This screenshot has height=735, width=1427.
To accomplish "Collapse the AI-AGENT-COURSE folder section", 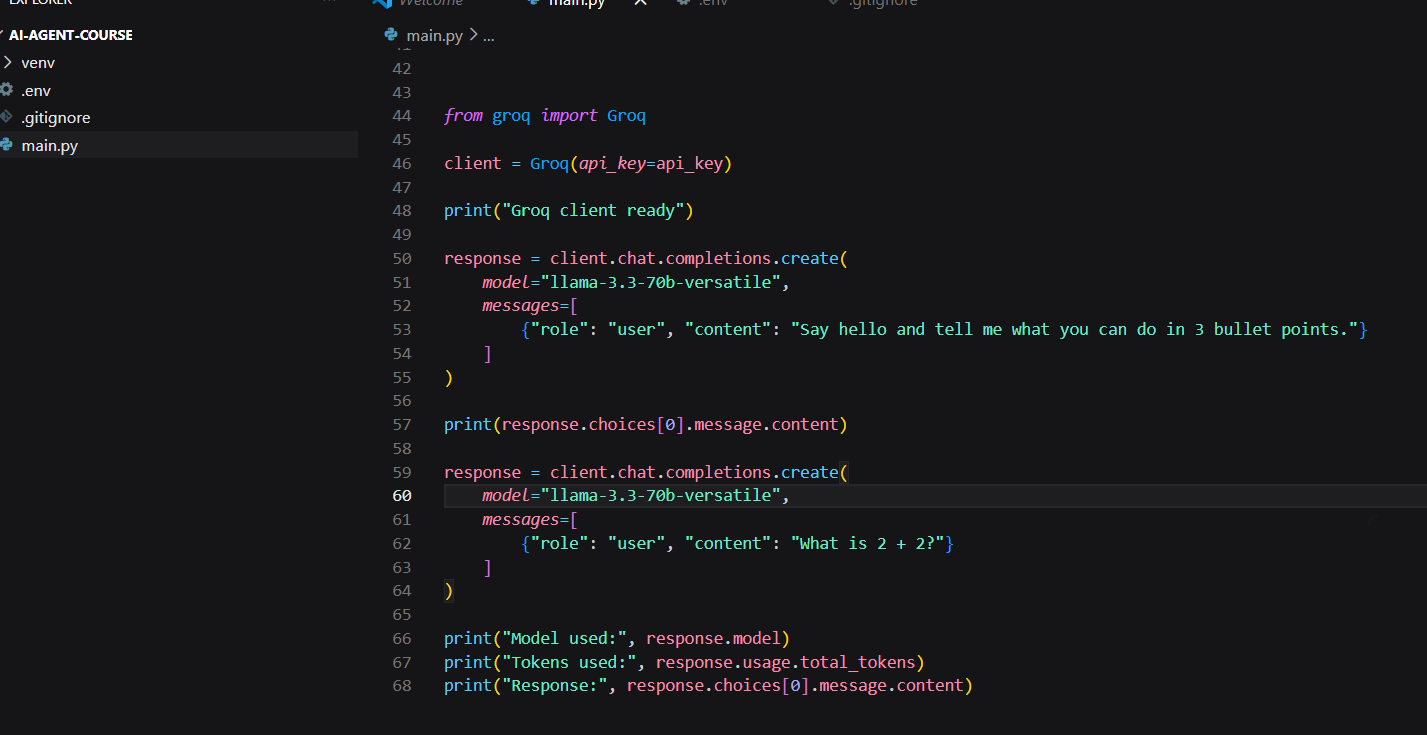I will click(x=70, y=35).
